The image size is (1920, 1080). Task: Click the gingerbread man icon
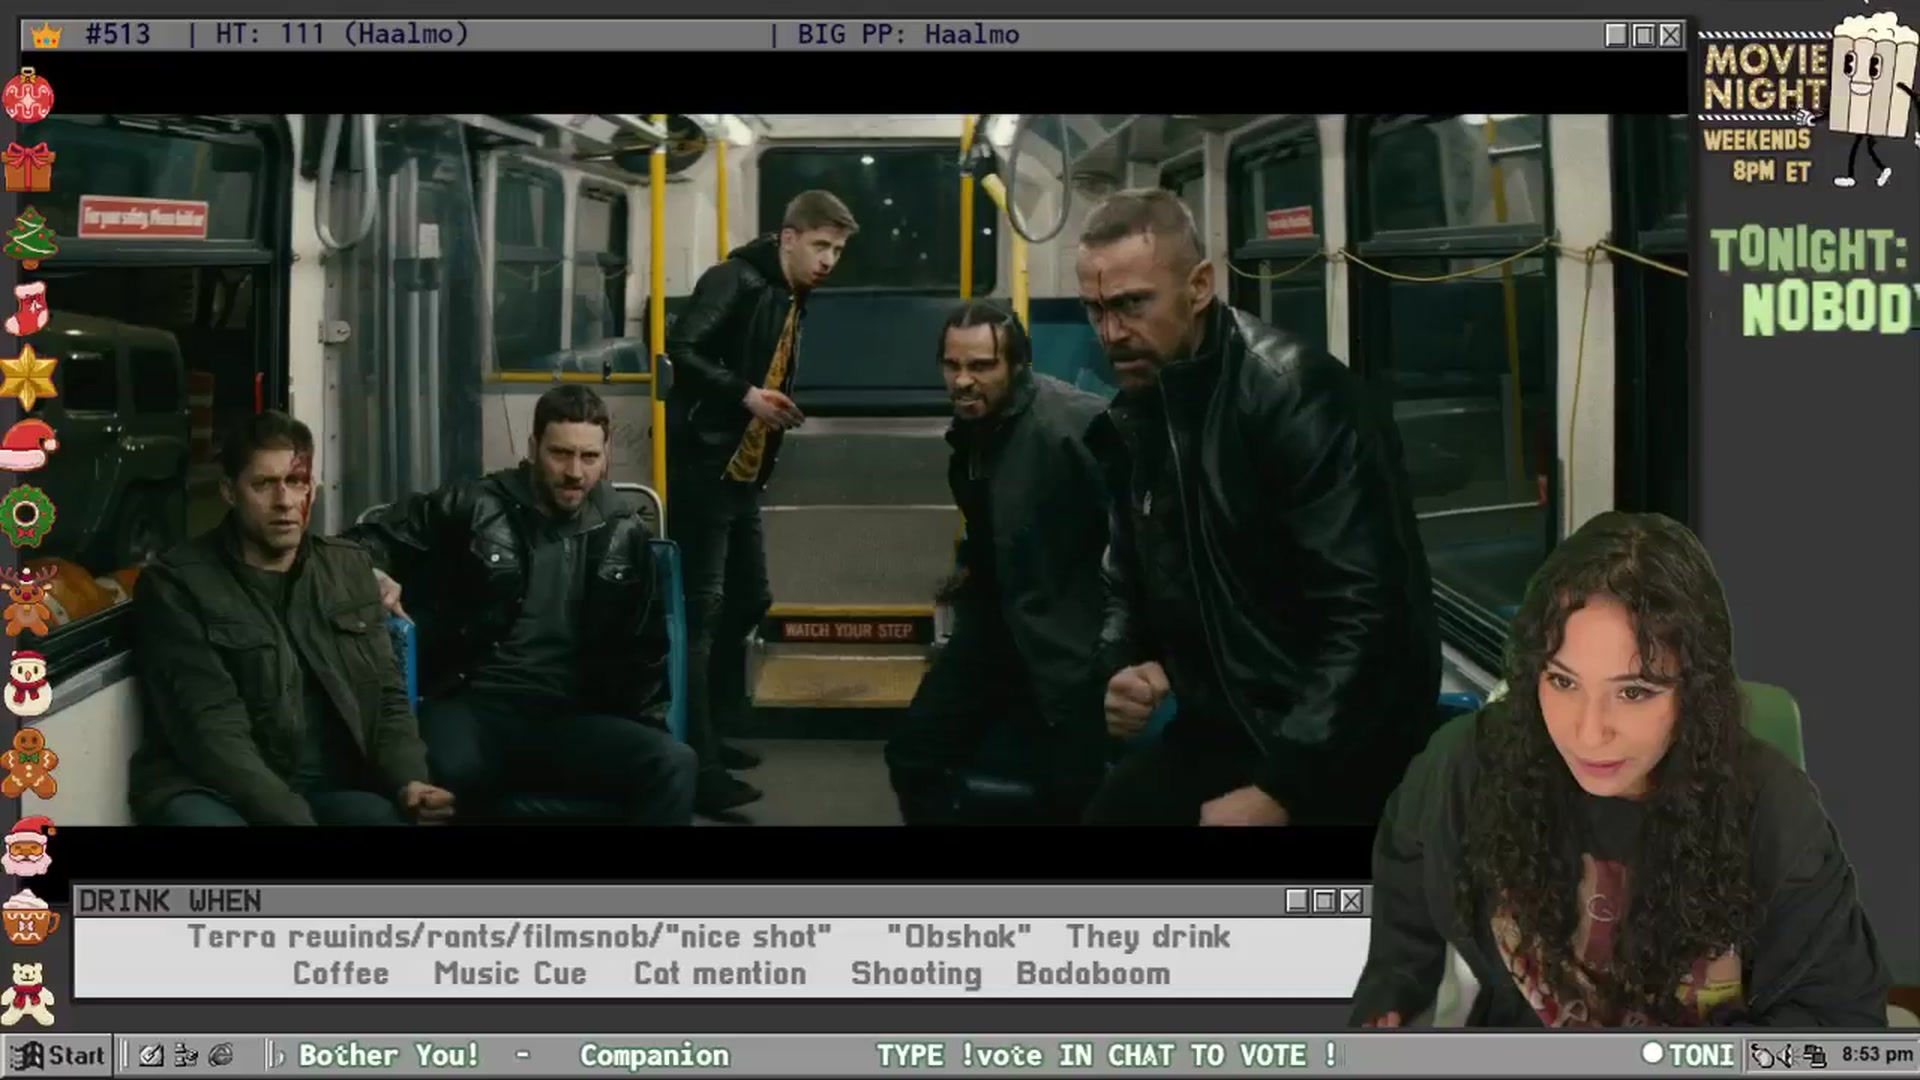coord(29,762)
